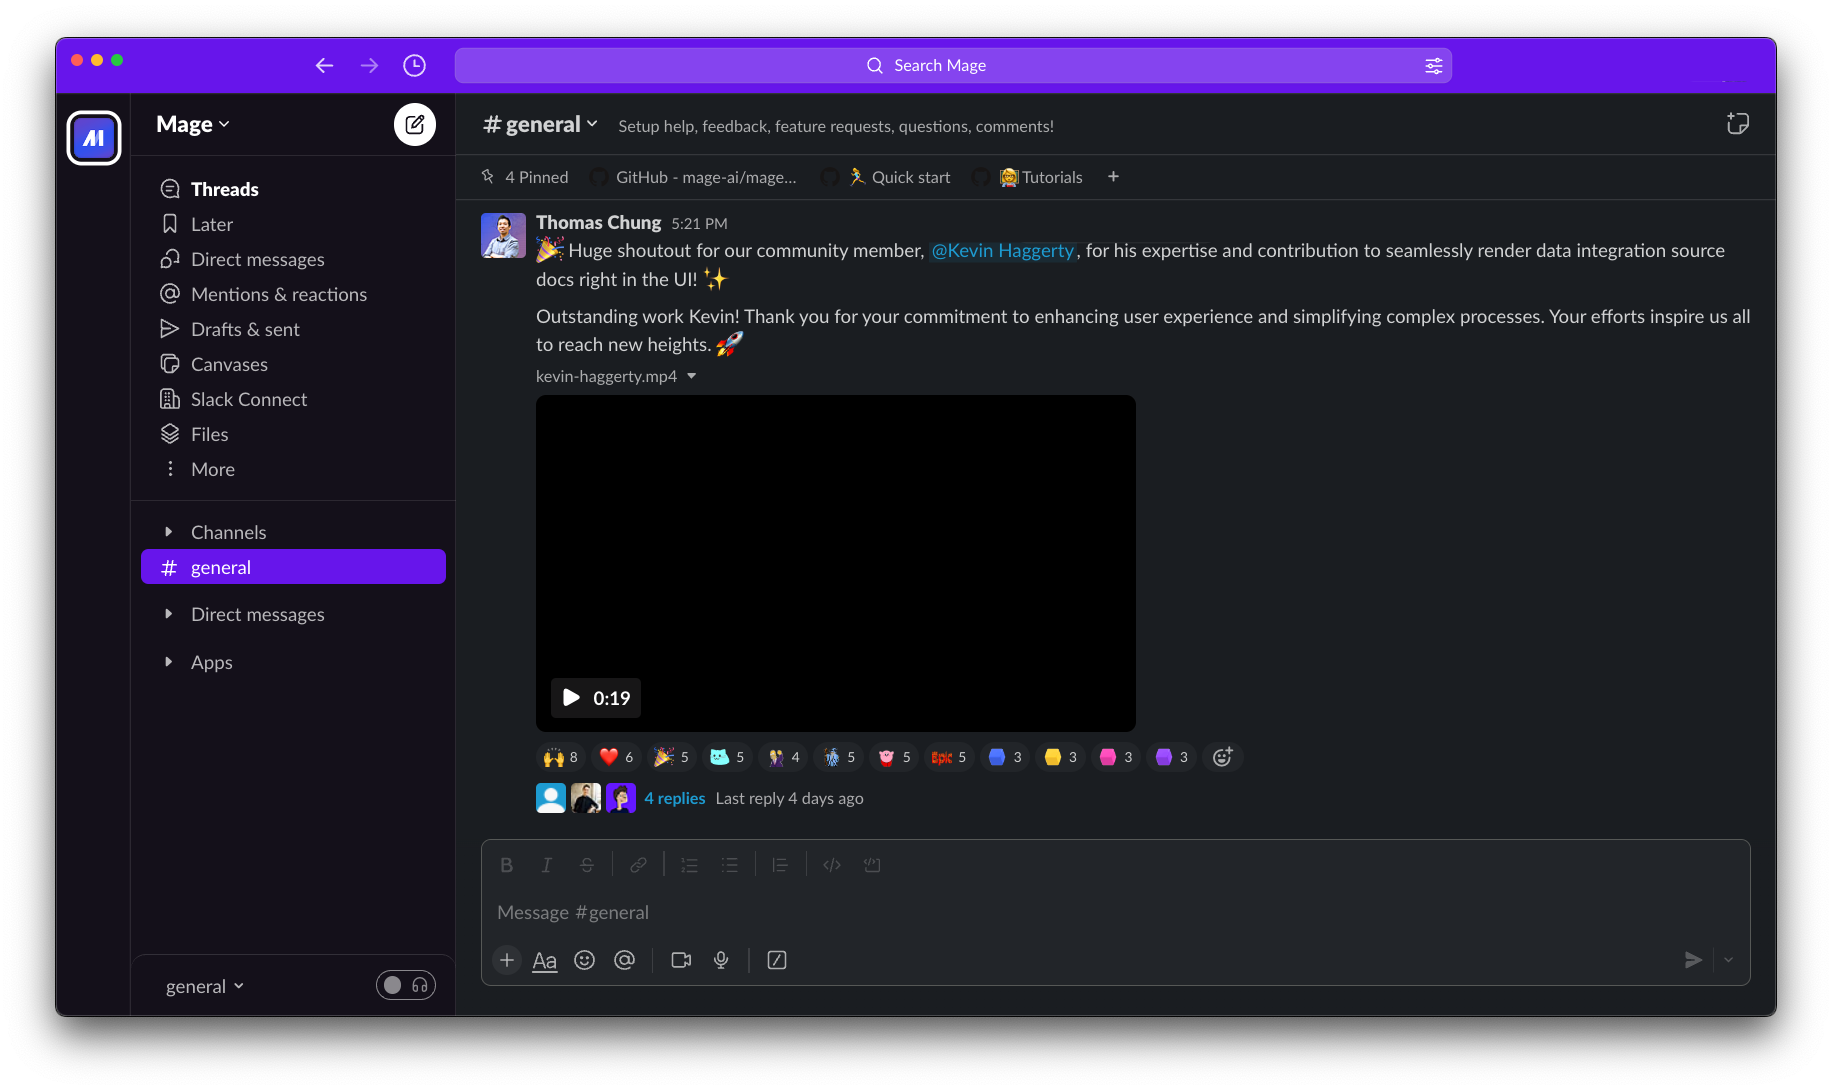1832x1090 pixels.
Task: Click the Mage workspace logo
Action: pos(94,137)
